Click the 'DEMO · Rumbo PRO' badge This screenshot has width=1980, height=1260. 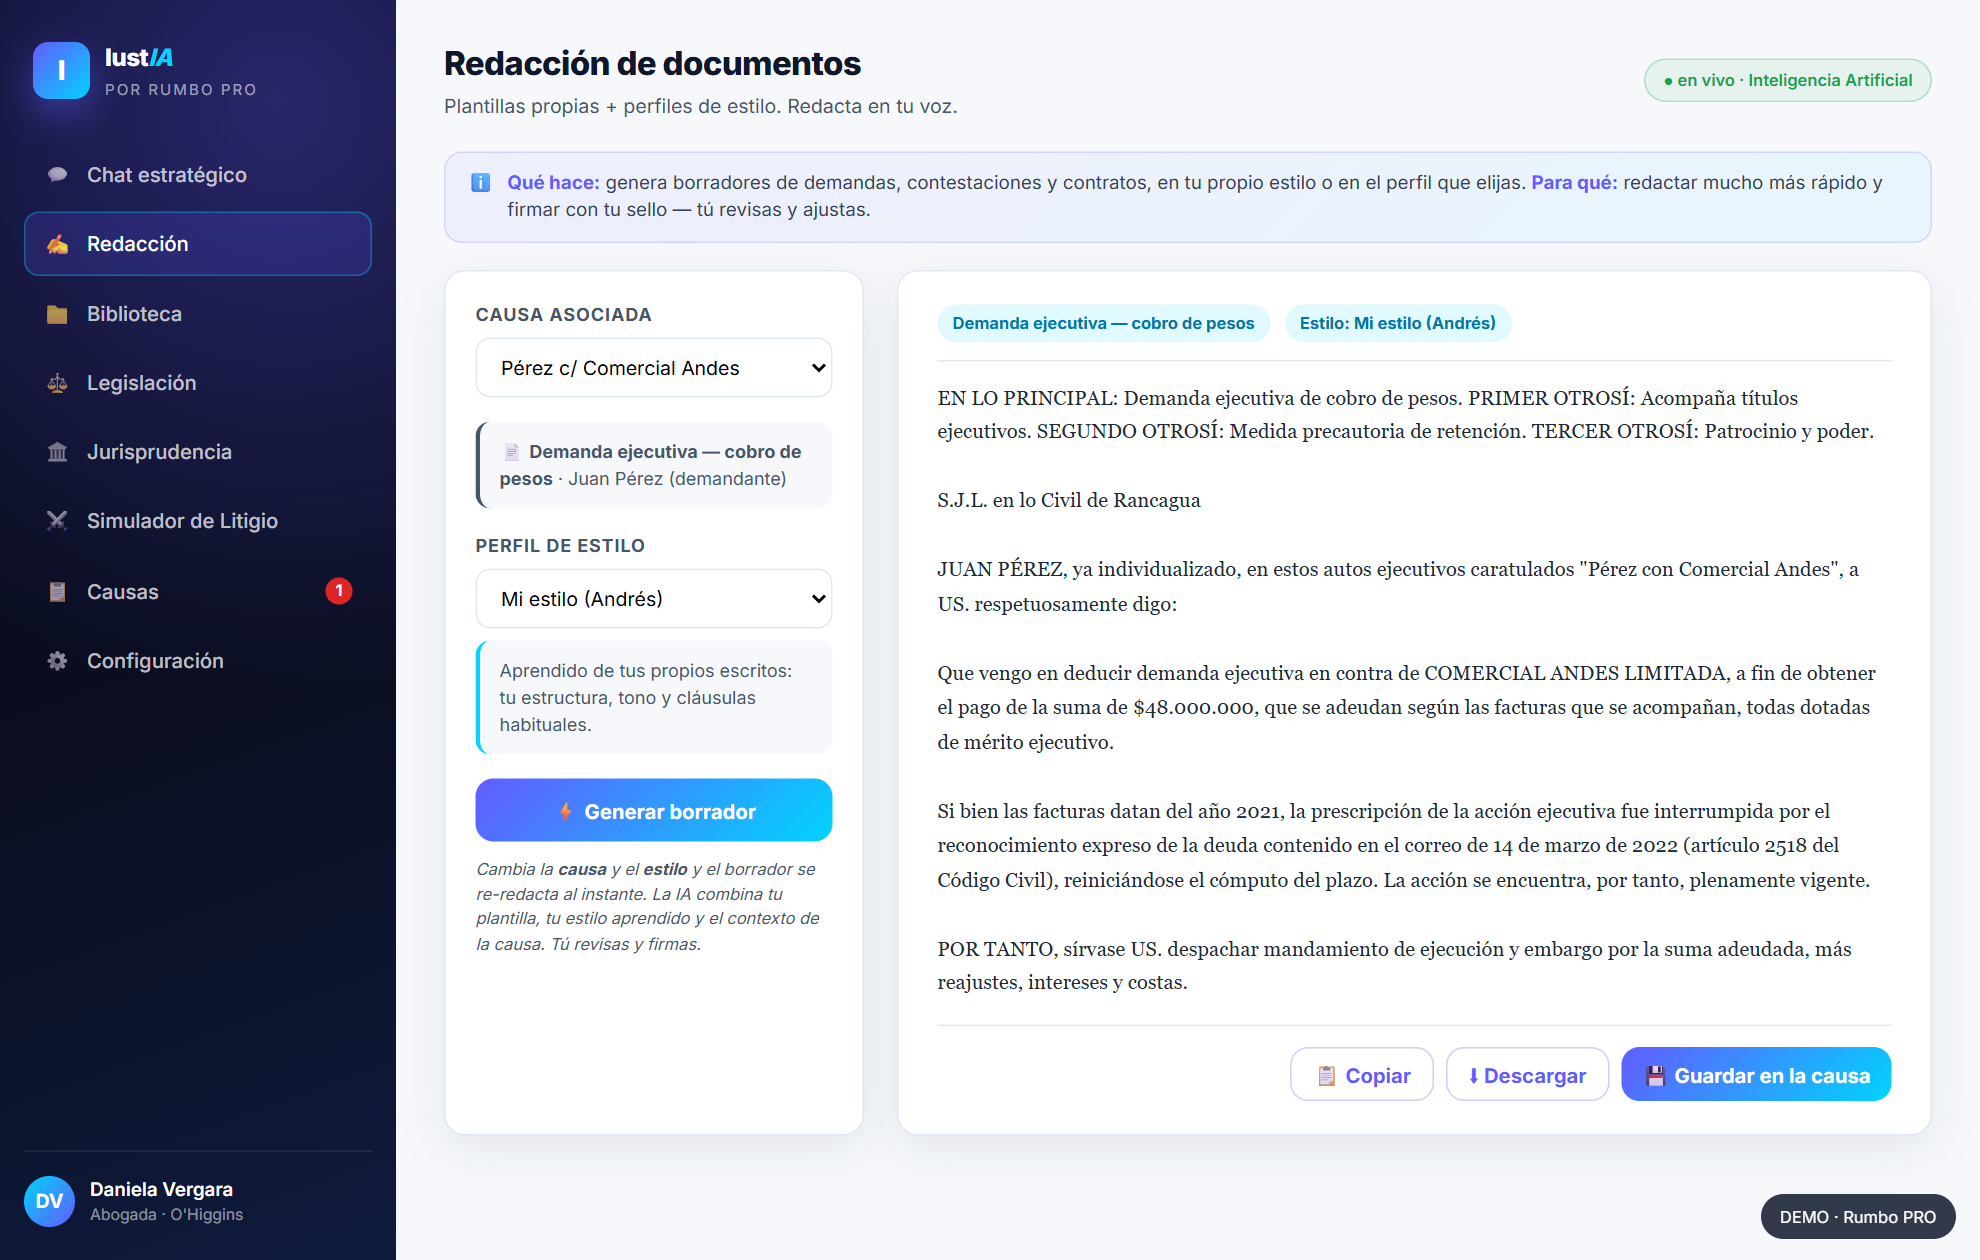(1858, 1217)
